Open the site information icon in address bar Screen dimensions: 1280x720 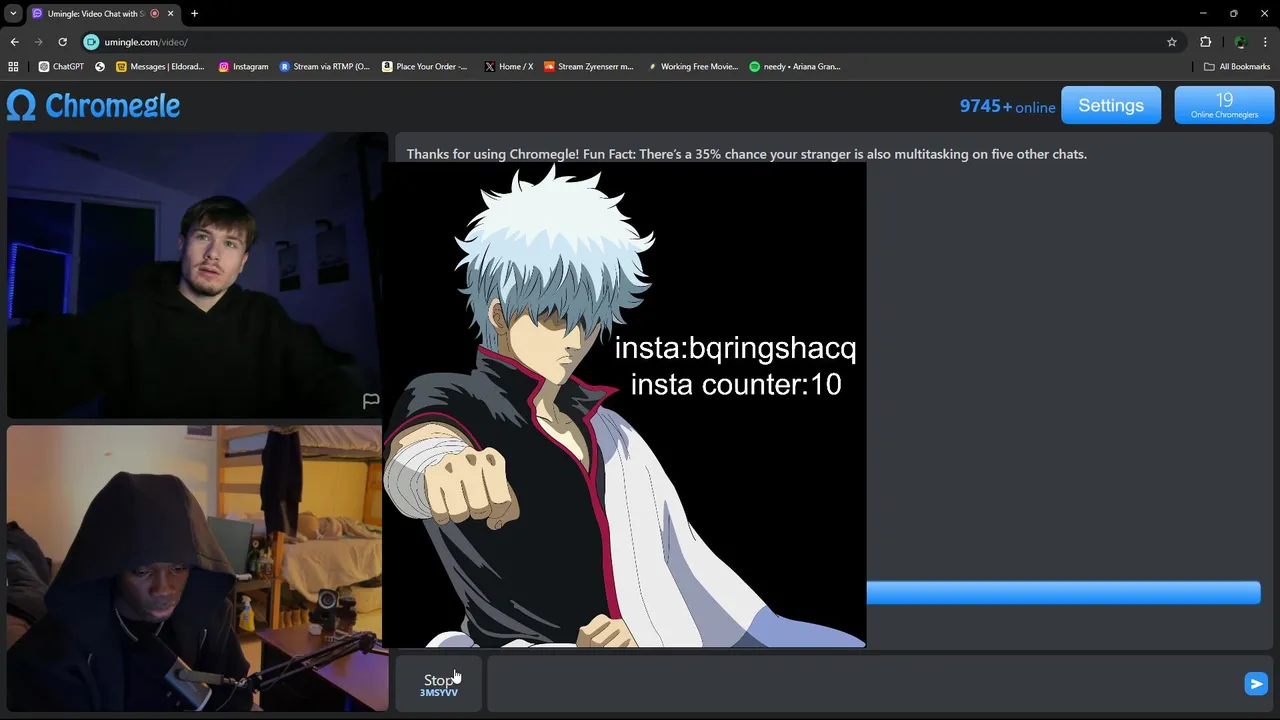(91, 42)
